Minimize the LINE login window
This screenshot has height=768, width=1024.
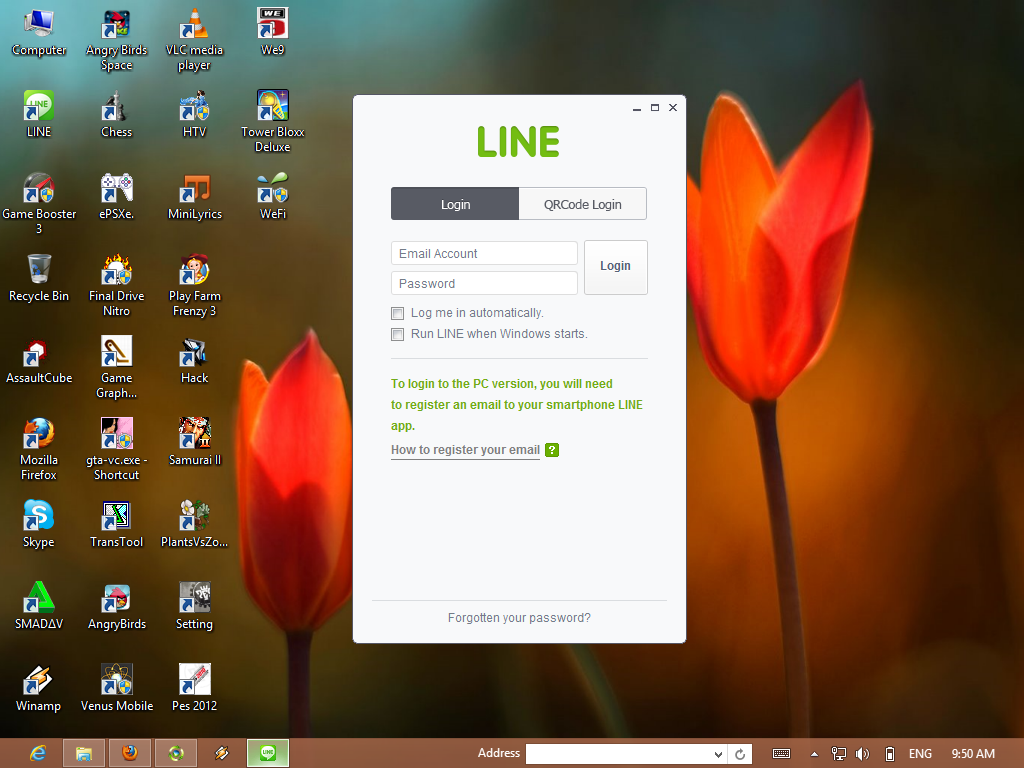tap(637, 108)
